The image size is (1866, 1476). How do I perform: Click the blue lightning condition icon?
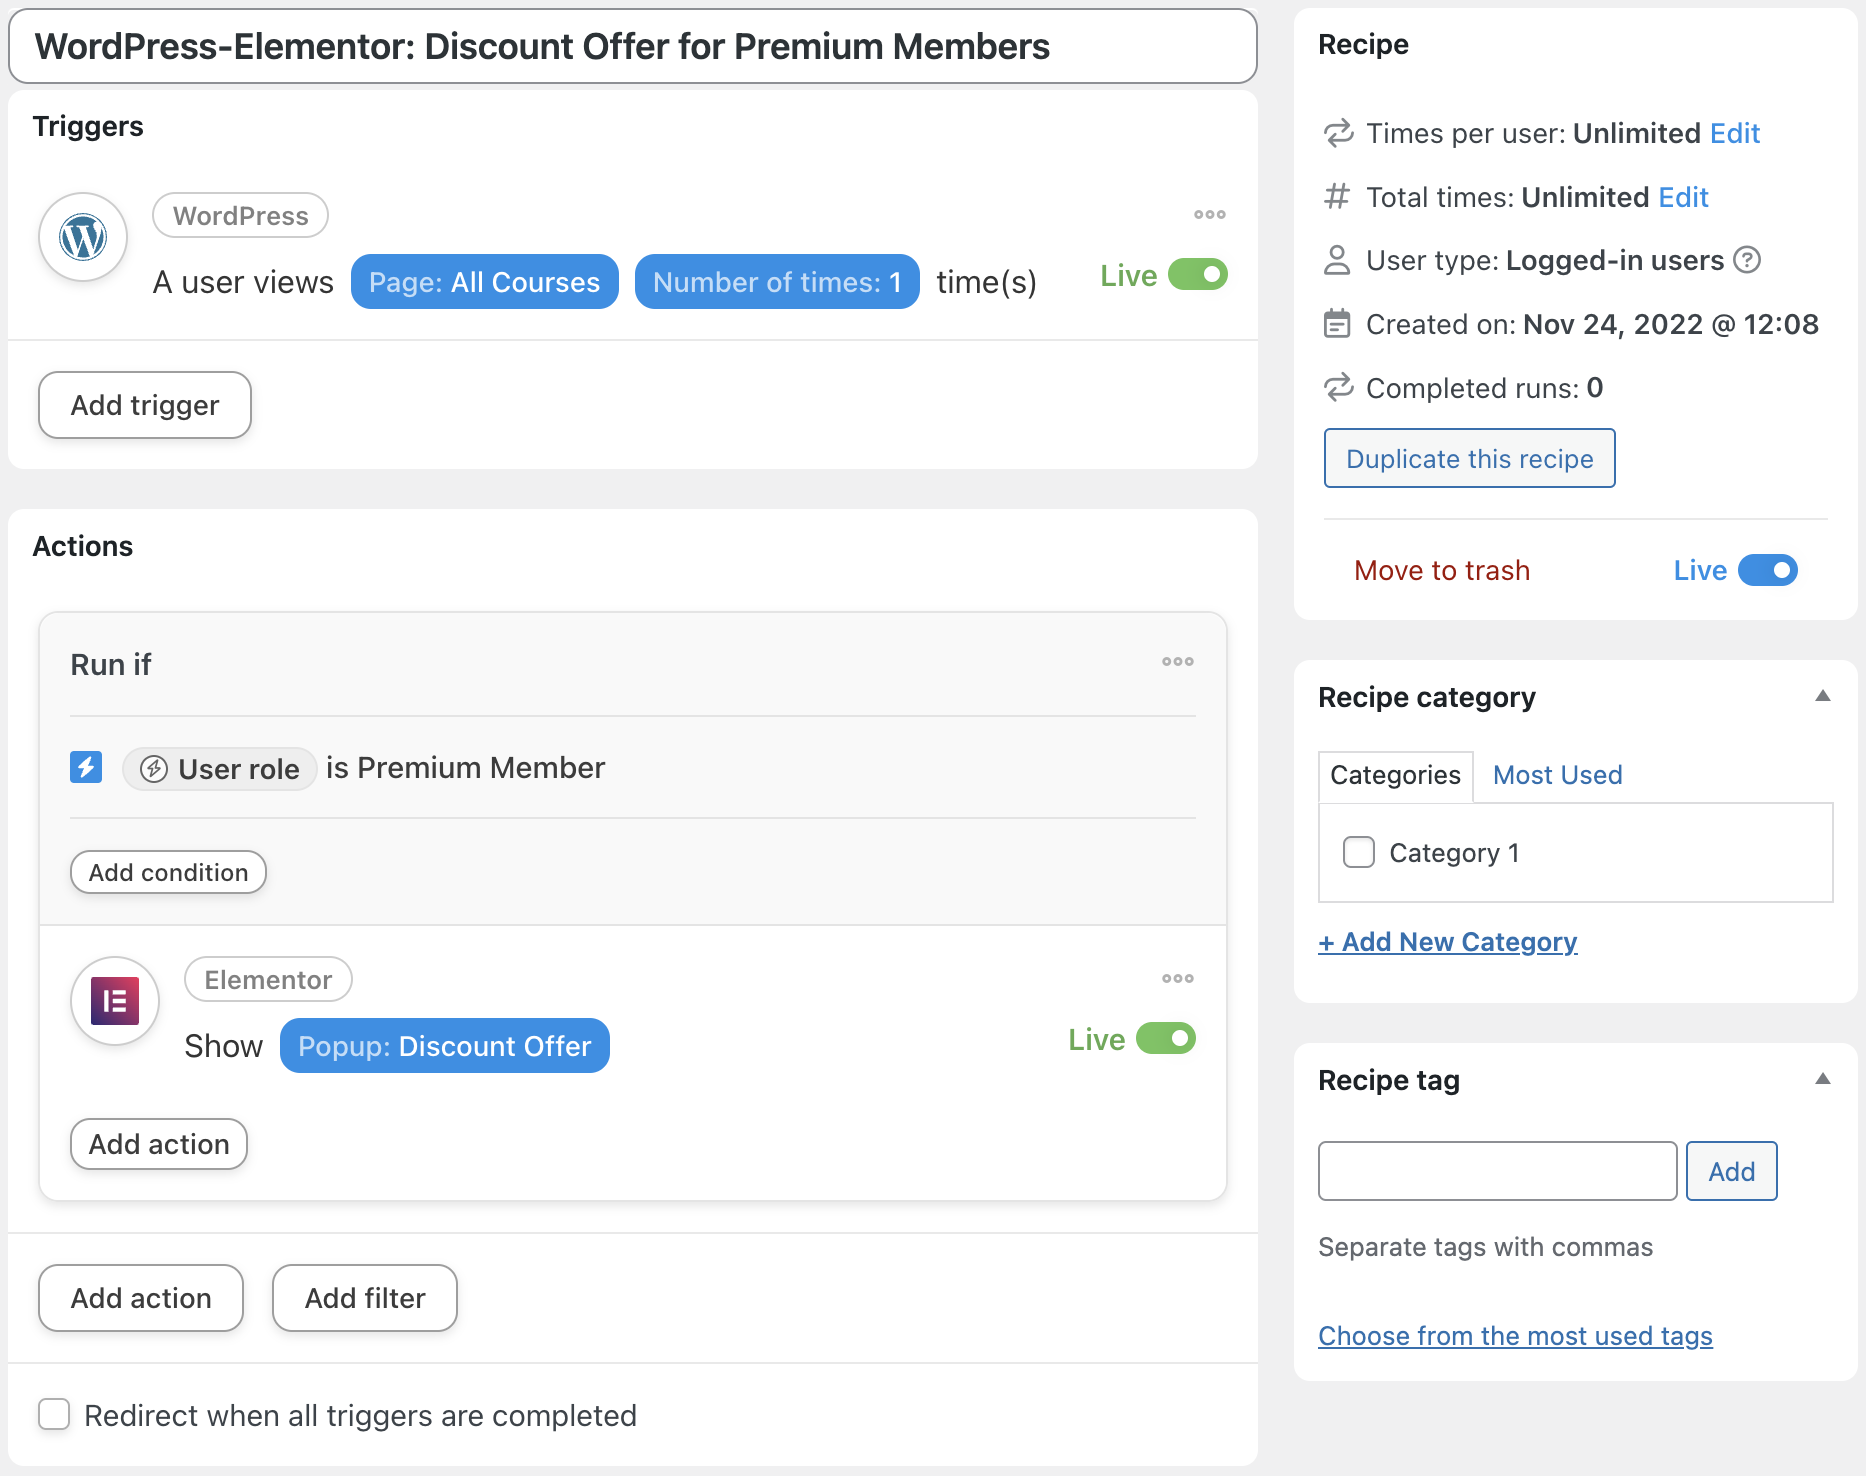click(86, 768)
